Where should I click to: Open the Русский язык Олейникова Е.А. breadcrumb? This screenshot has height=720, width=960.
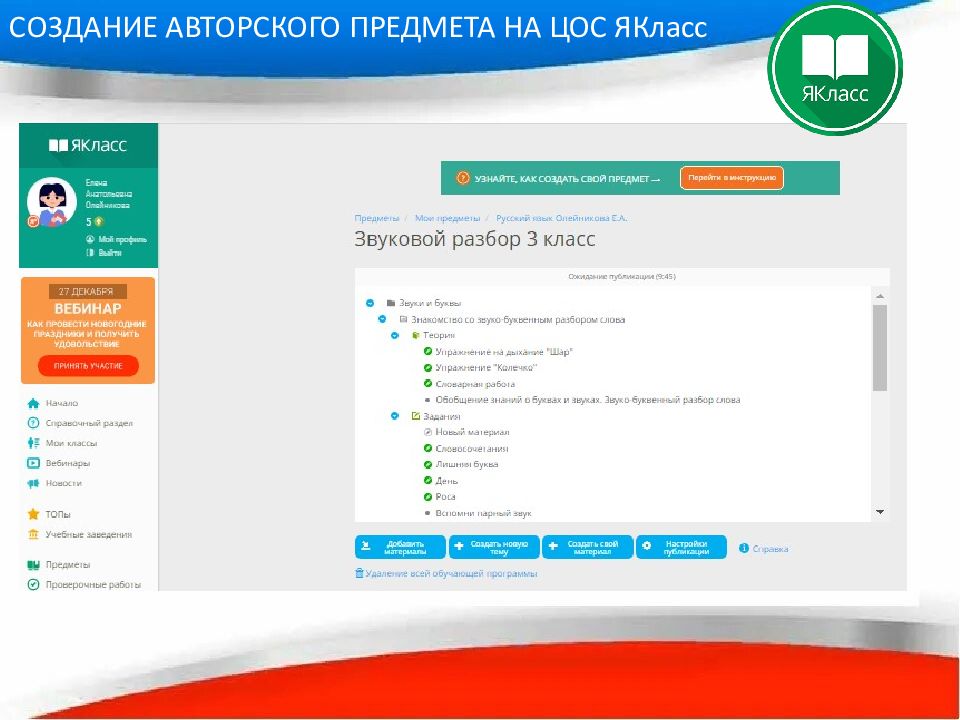coord(561,218)
